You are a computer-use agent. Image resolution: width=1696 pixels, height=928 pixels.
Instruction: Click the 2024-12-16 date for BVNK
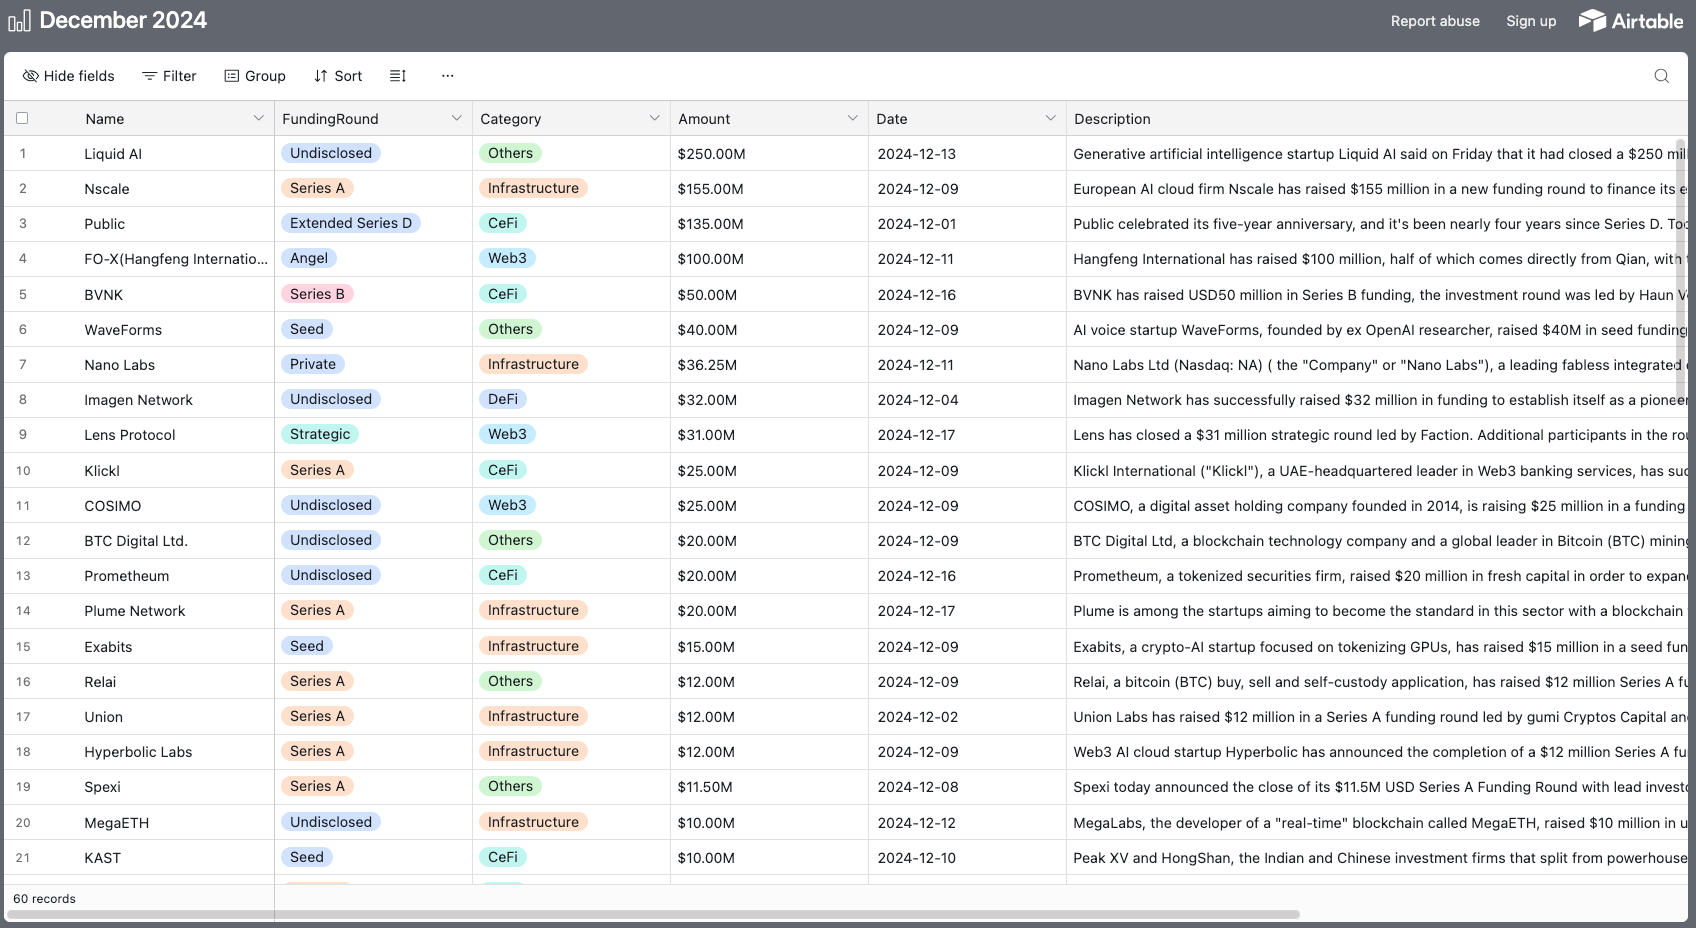click(917, 295)
